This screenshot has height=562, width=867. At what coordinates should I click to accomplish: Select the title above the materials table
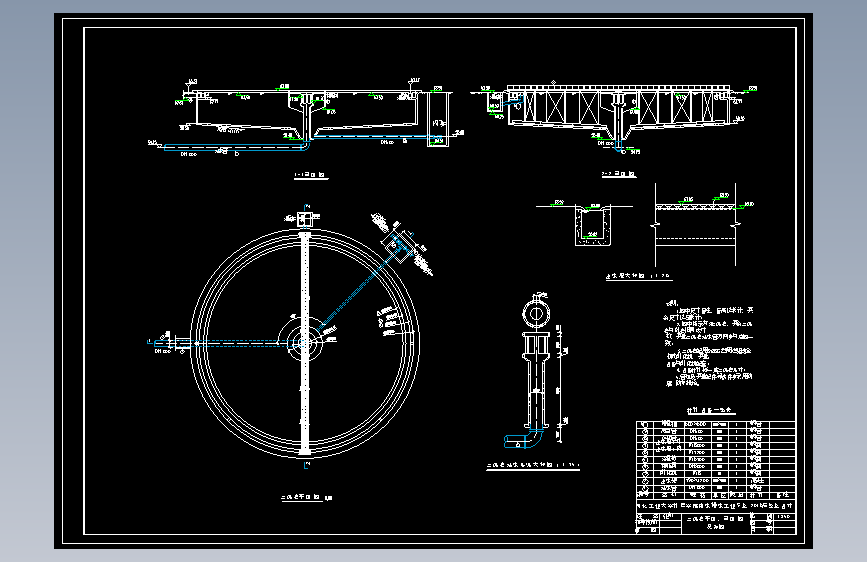click(x=711, y=411)
